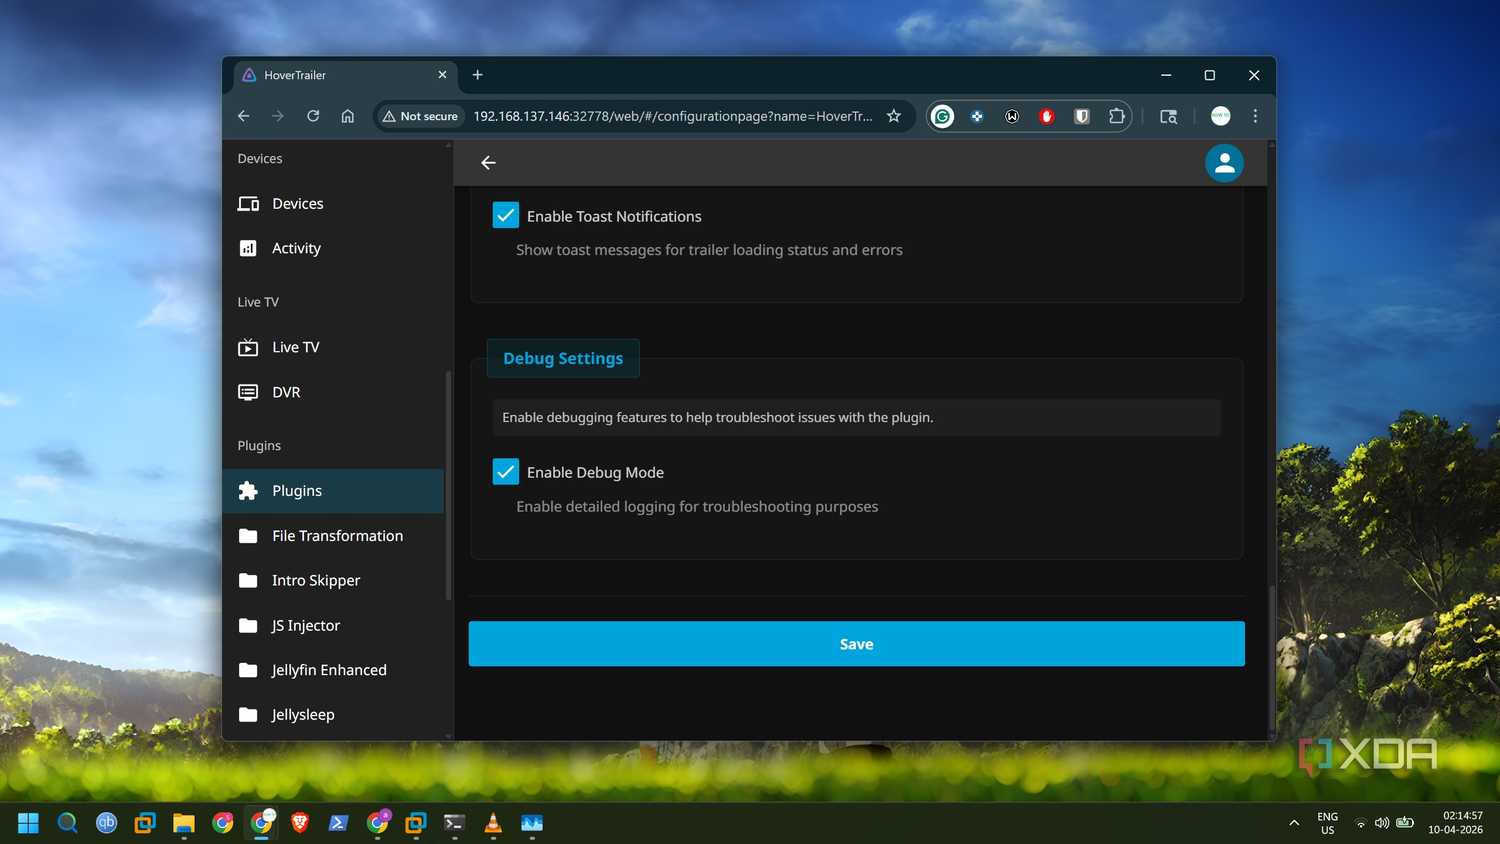Open Windows Start menu
The width and height of the screenshot is (1500, 844).
[x=28, y=823]
